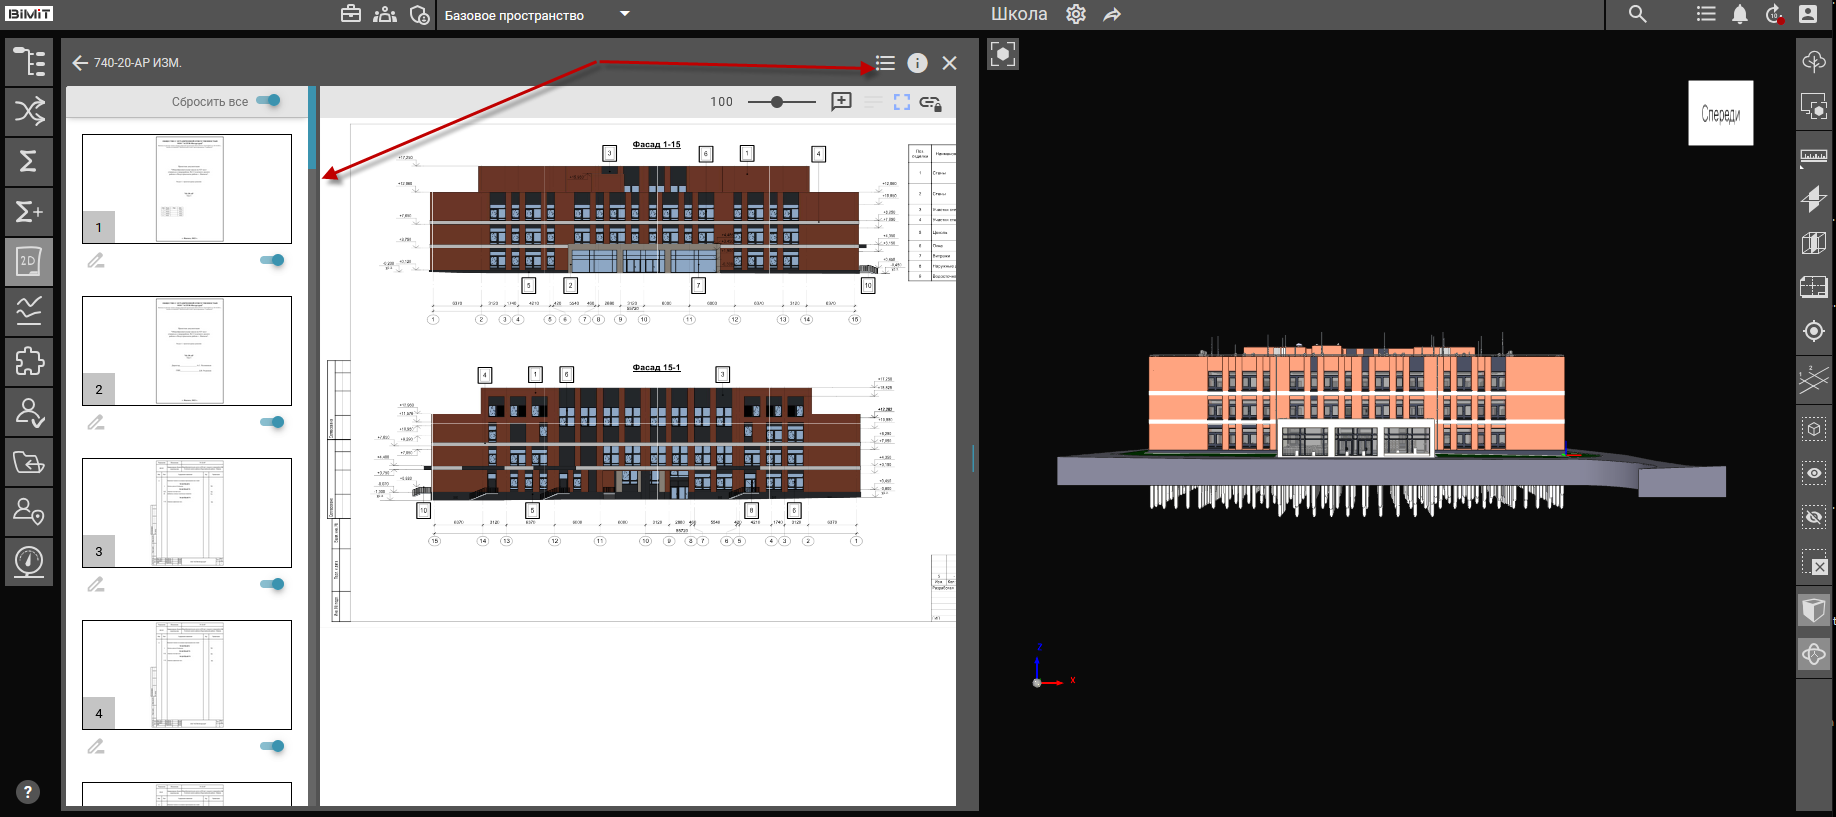This screenshot has height=817, width=1836.
Task: Open the top bar list menu icon
Action: [1706, 14]
